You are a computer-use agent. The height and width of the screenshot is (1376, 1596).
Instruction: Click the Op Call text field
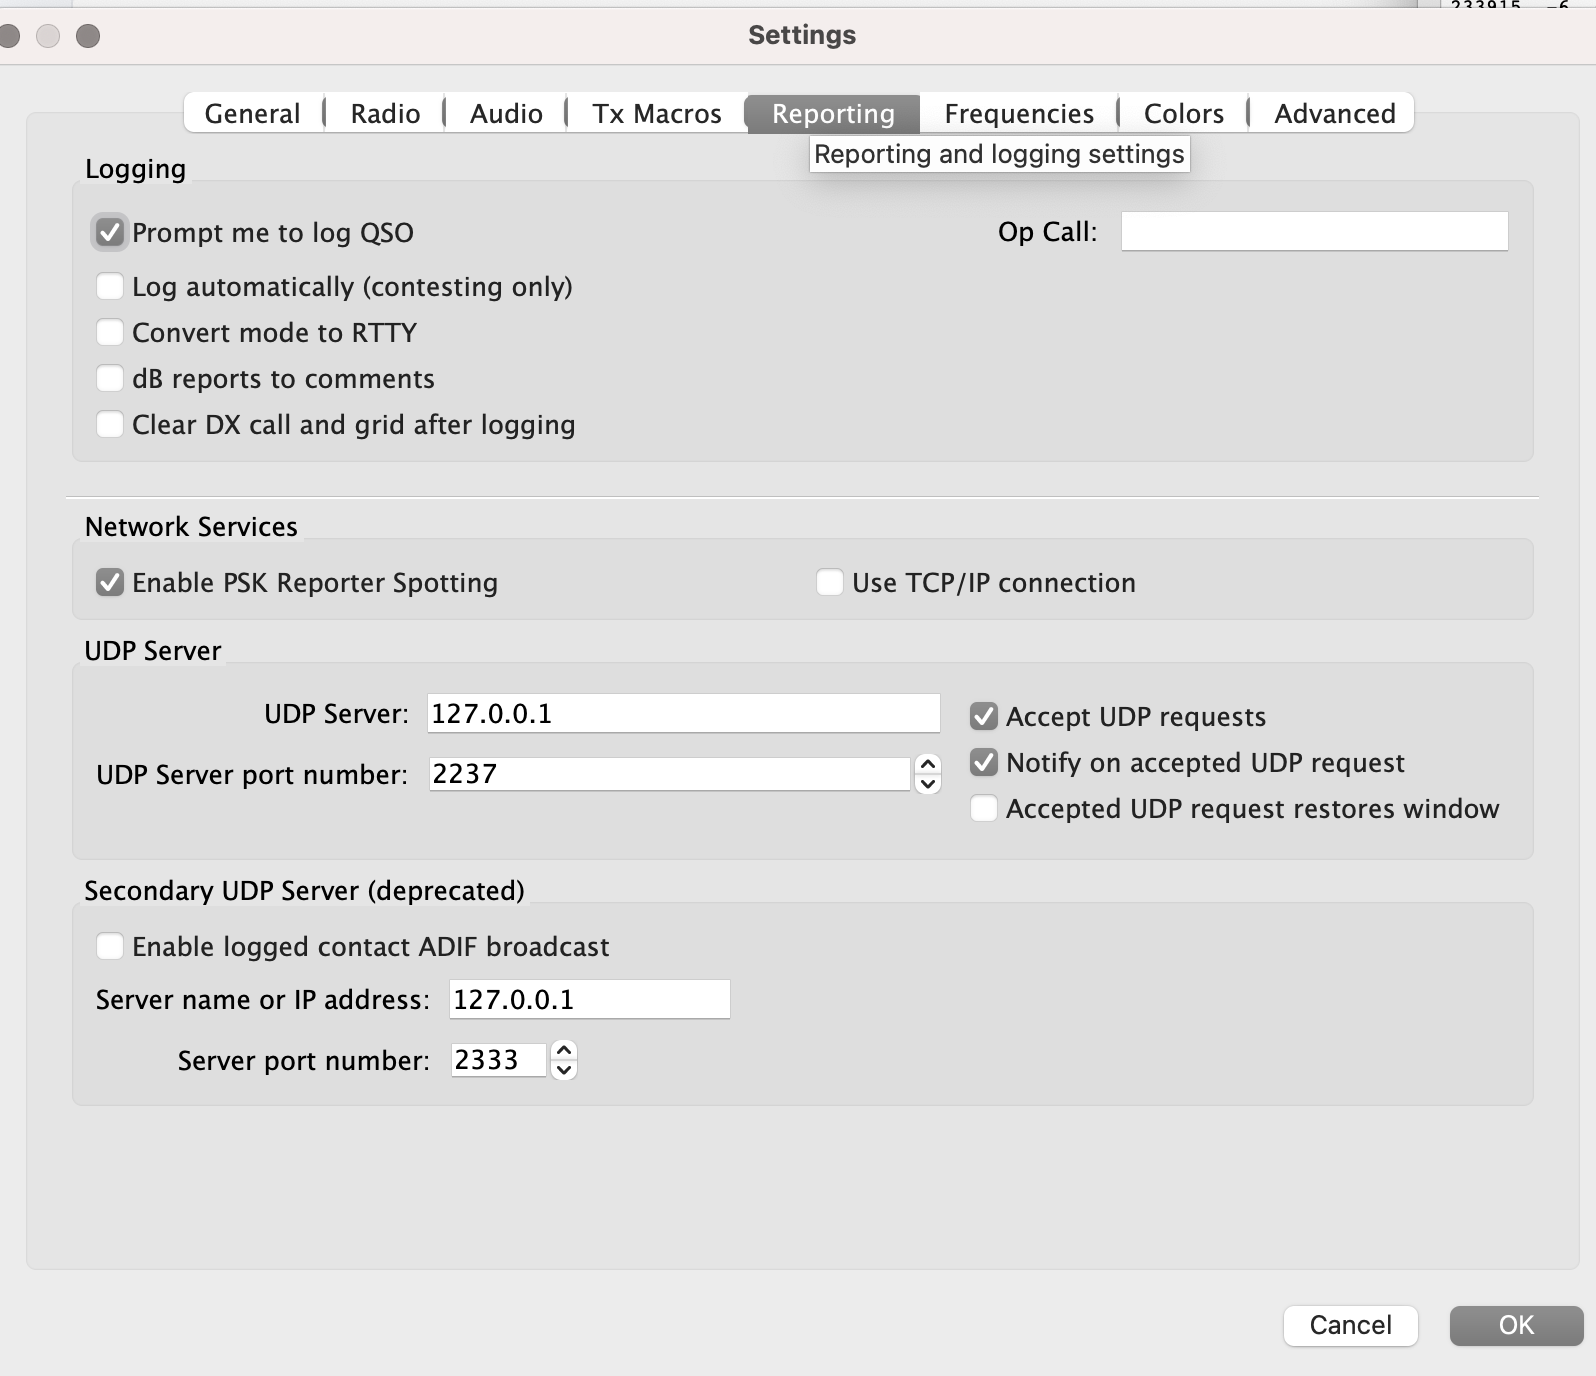(x=1314, y=232)
